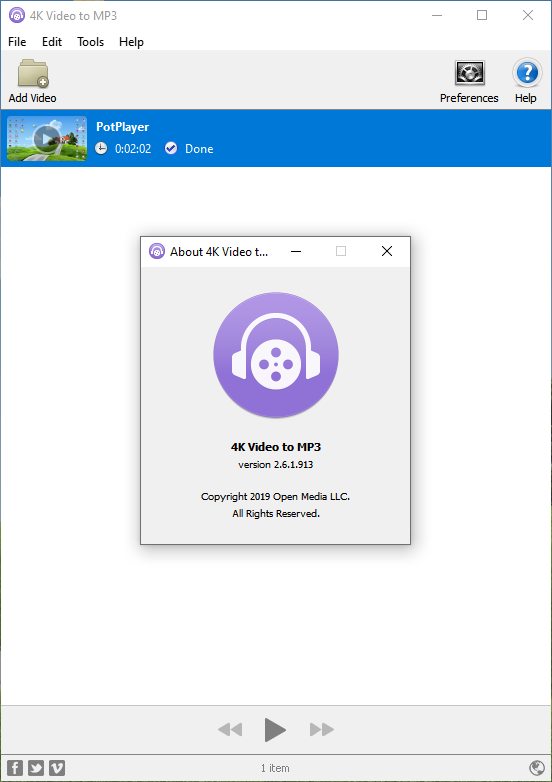Screen dimensions: 552x782
Task: Click the clock duration icon for PotPlayer
Action: (x=101, y=148)
